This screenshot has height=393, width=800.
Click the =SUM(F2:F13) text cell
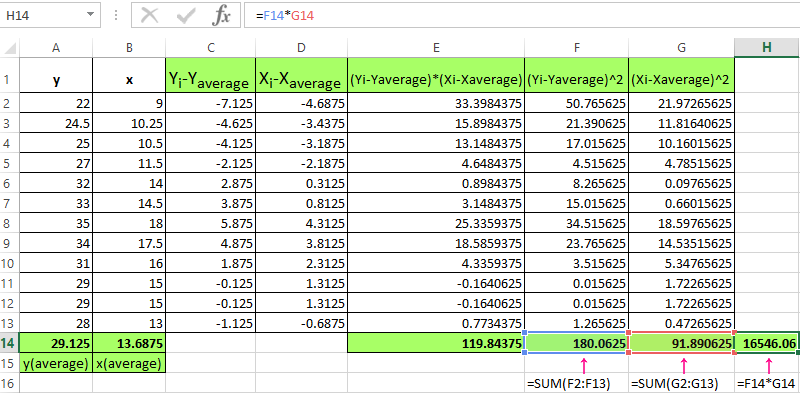tap(577, 383)
